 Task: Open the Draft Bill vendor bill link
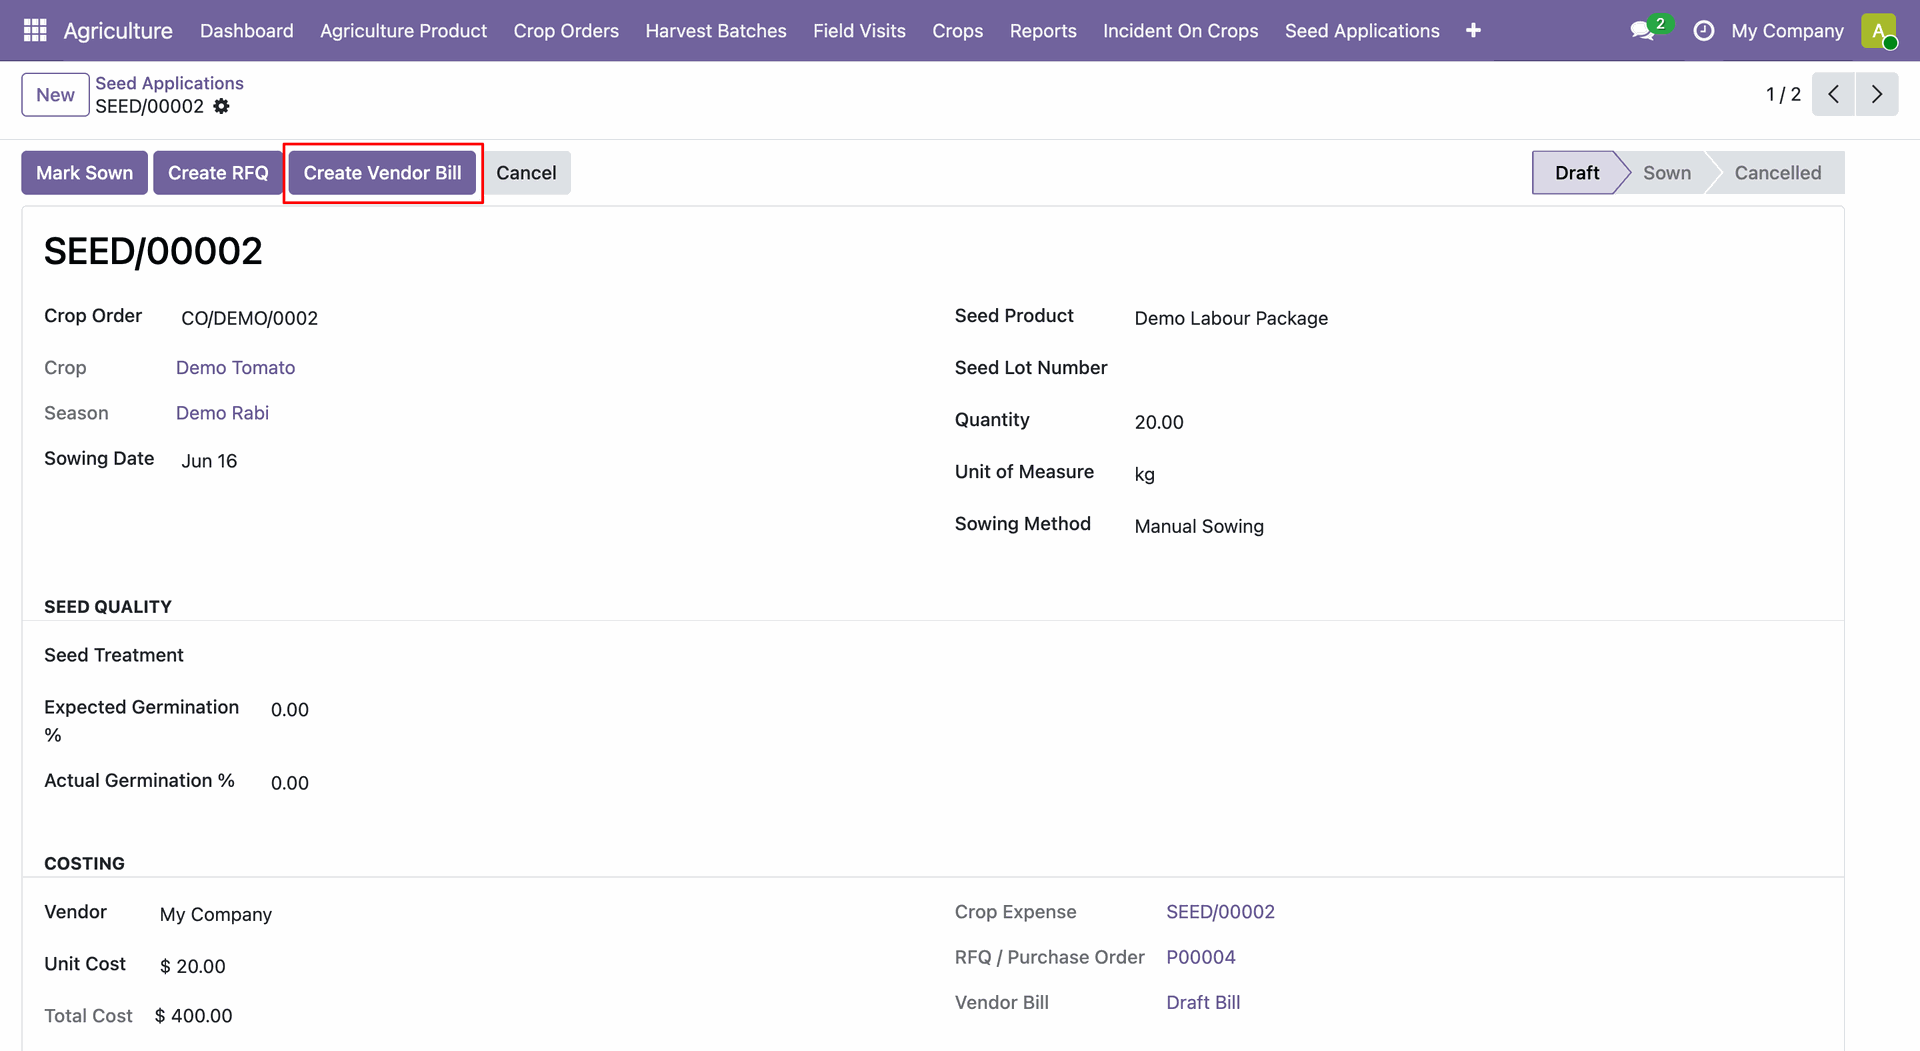click(x=1203, y=1002)
